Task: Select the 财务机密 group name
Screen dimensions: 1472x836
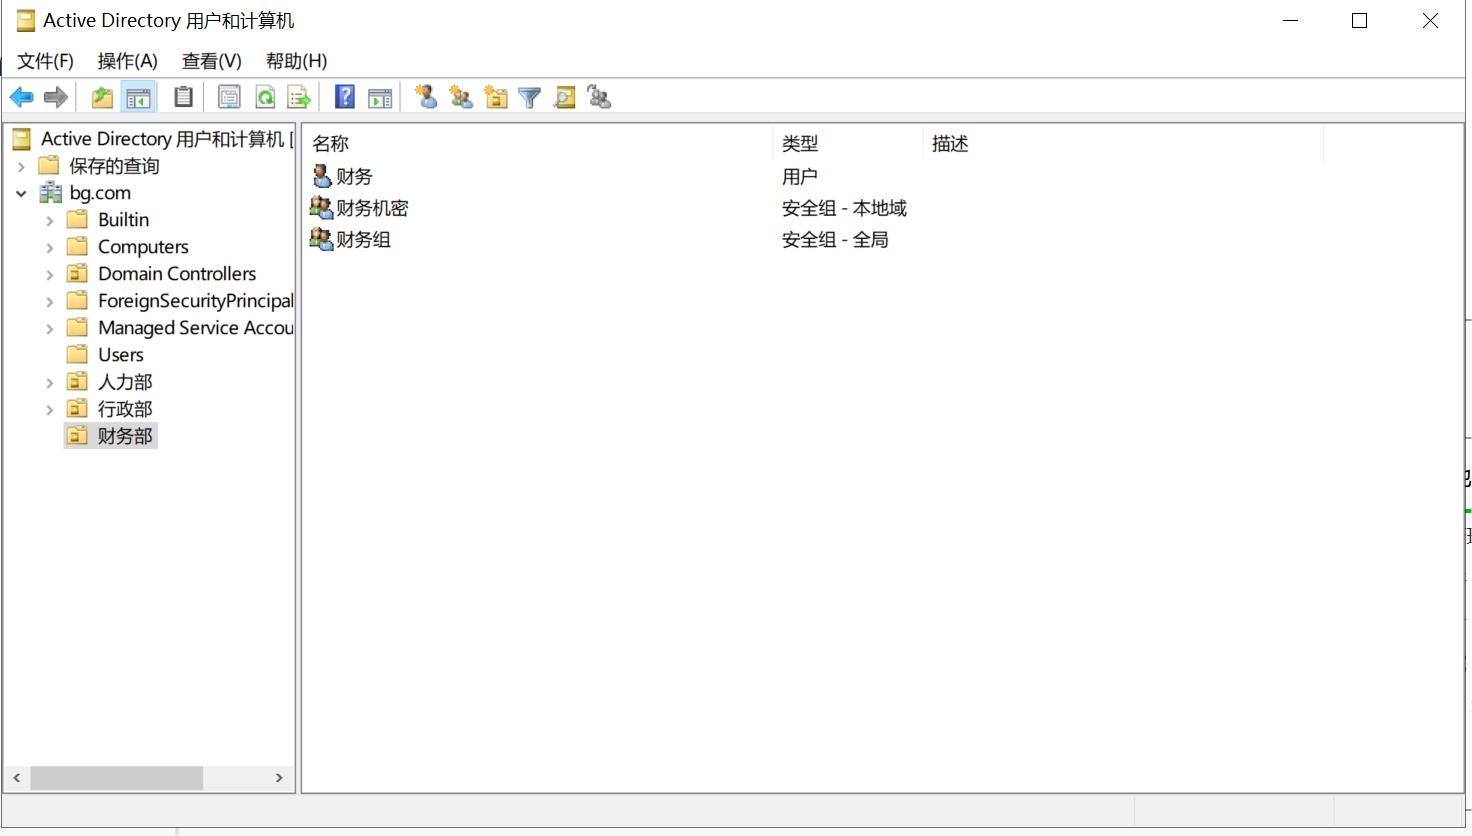Action: [372, 208]
